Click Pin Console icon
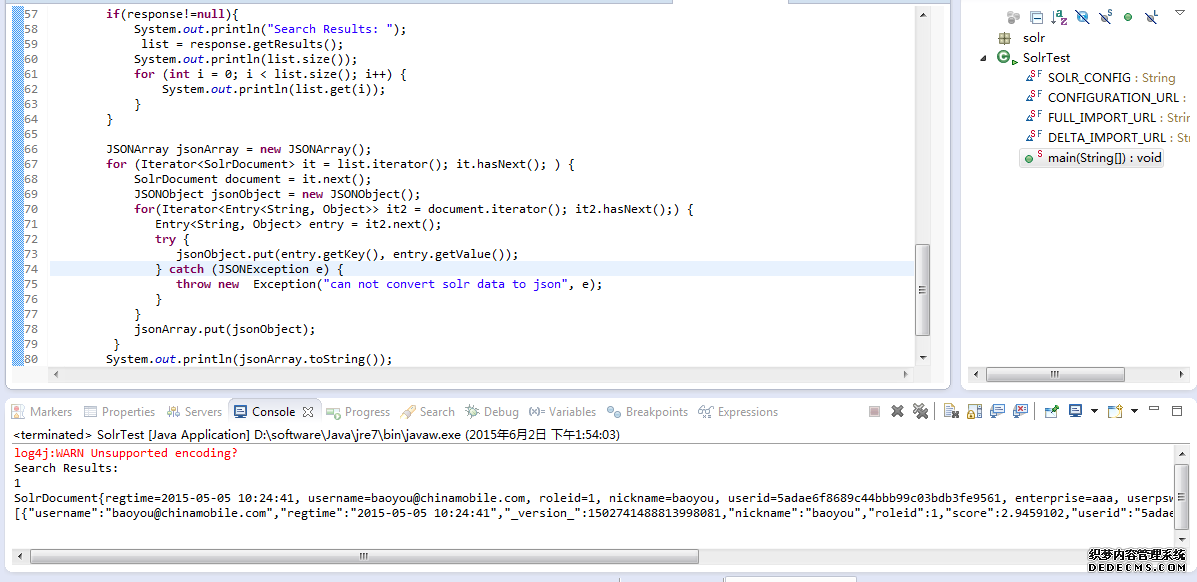Image resolution: width=1197 pixels, height=582 pixels. coord(1051,411)
